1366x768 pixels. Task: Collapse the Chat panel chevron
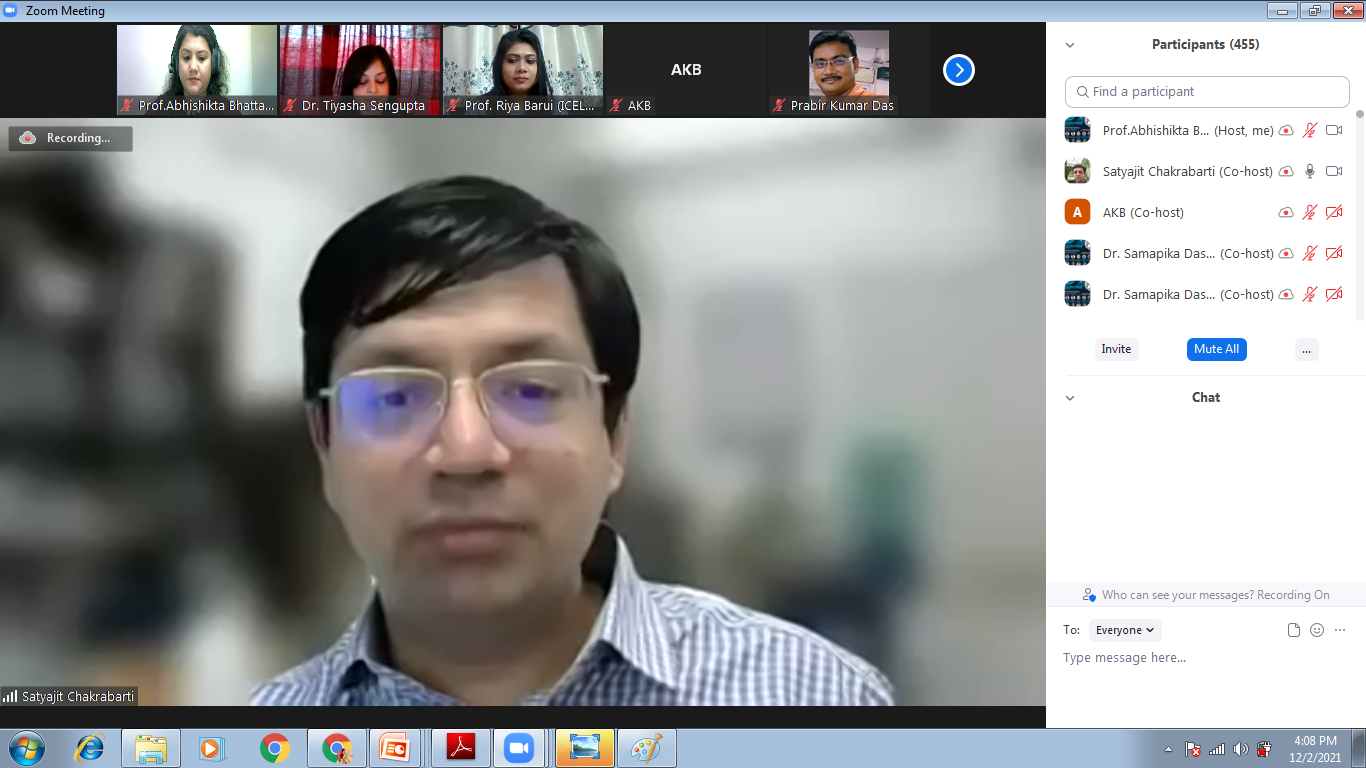pos(1070,398)
